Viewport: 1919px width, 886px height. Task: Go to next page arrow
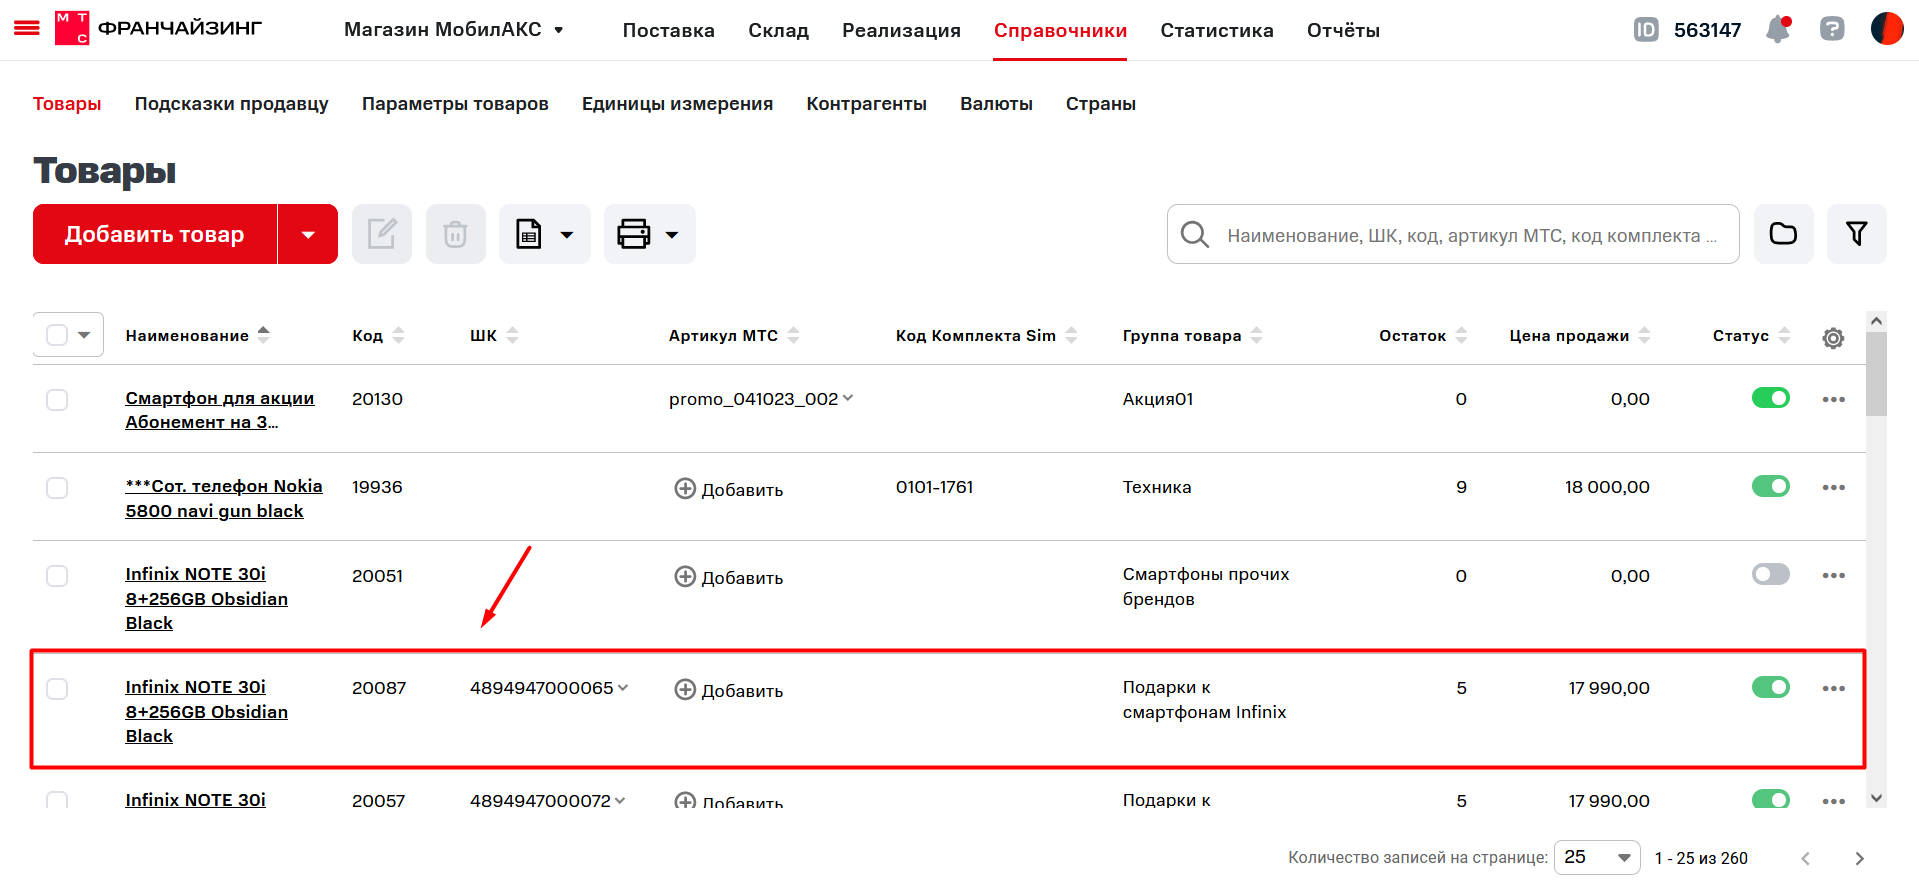point(1859,858)
